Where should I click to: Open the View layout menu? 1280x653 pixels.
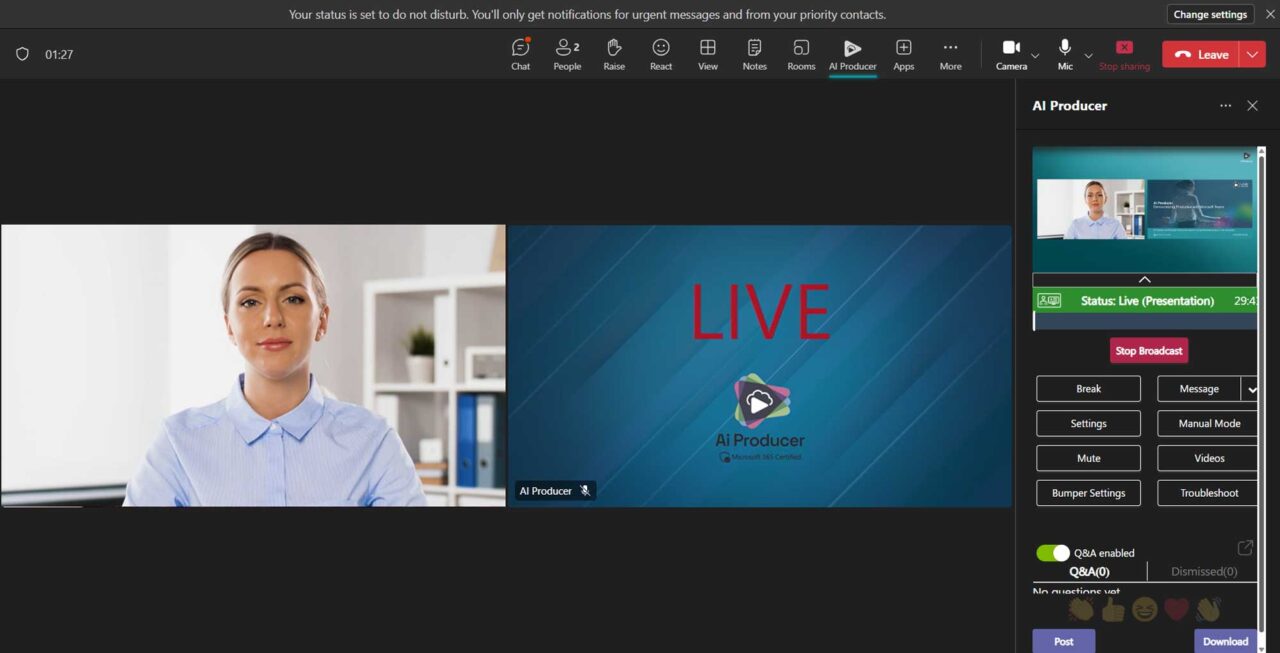(707, 54)
